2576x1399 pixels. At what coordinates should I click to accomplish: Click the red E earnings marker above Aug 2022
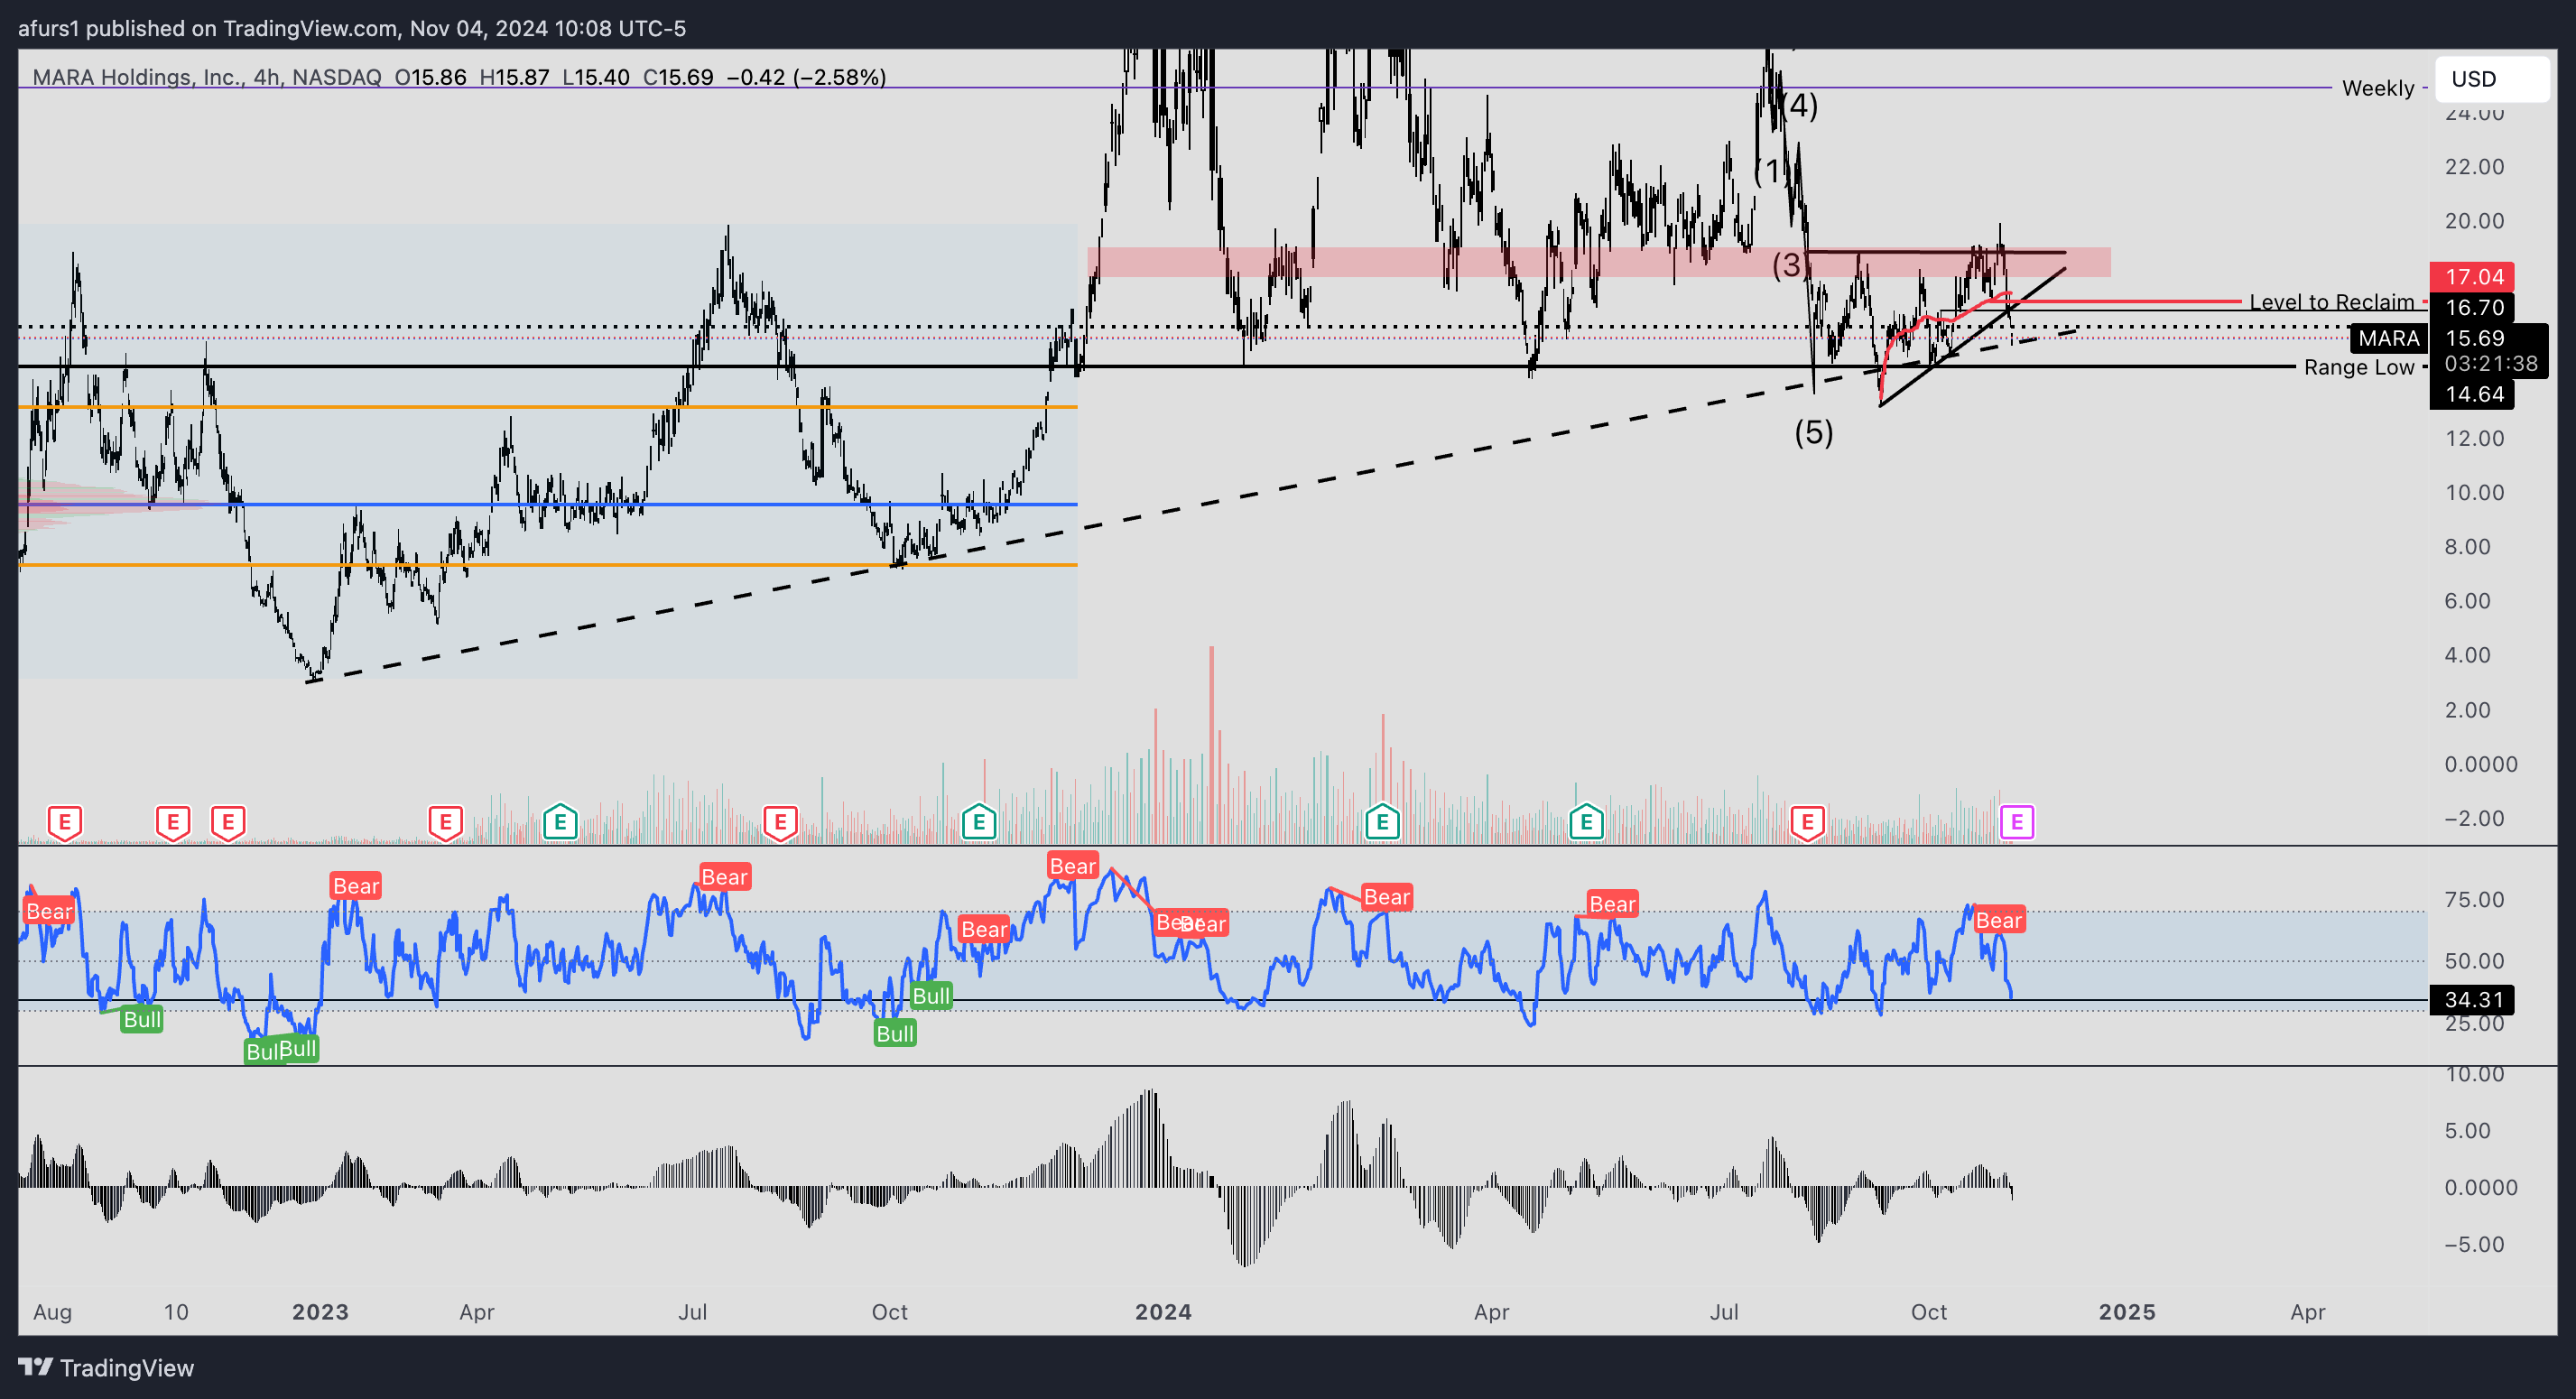[65, 823]
